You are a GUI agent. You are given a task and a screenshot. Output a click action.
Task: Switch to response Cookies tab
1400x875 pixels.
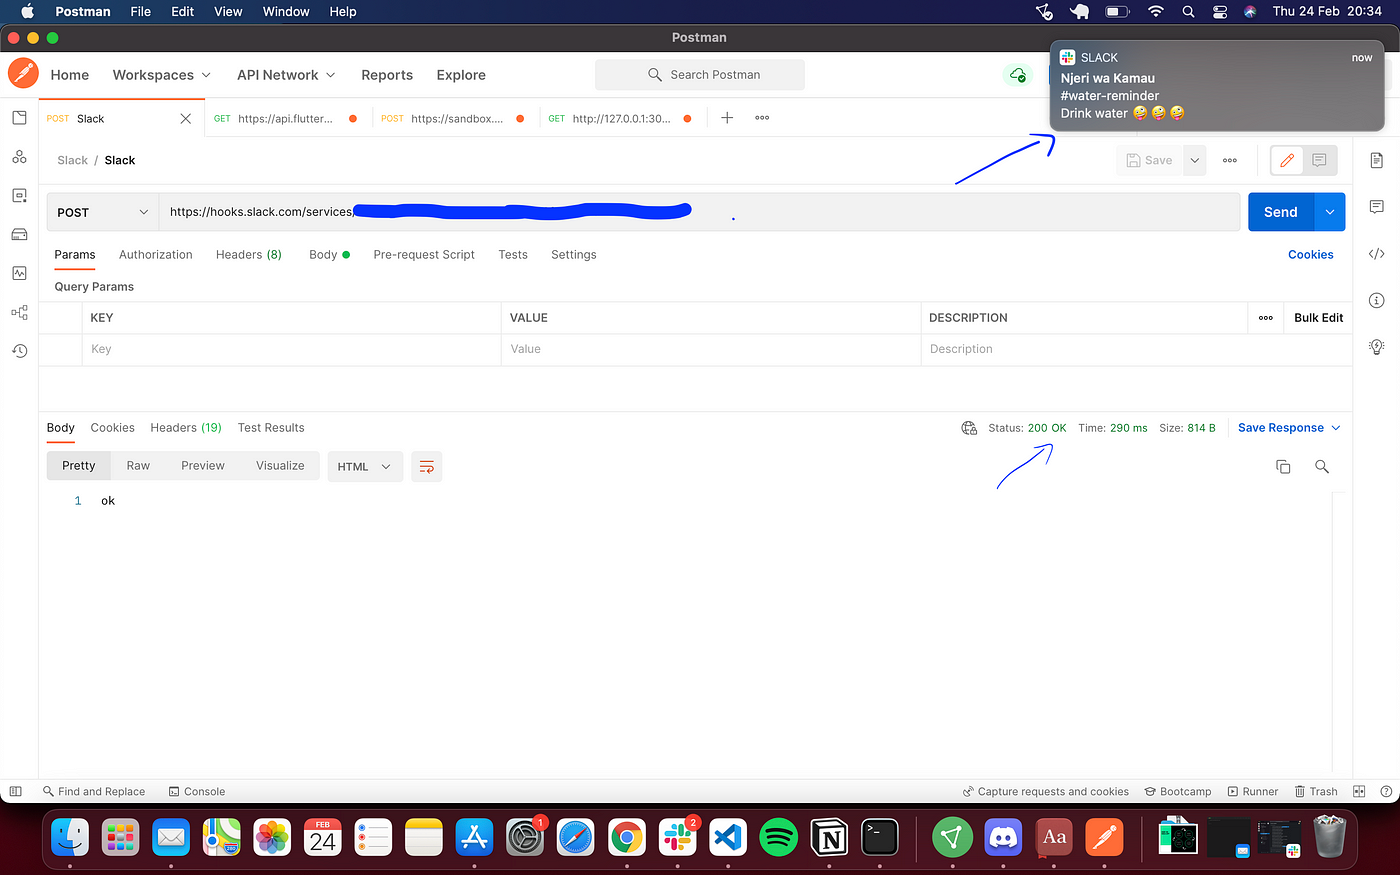click(x=112, y=428)
